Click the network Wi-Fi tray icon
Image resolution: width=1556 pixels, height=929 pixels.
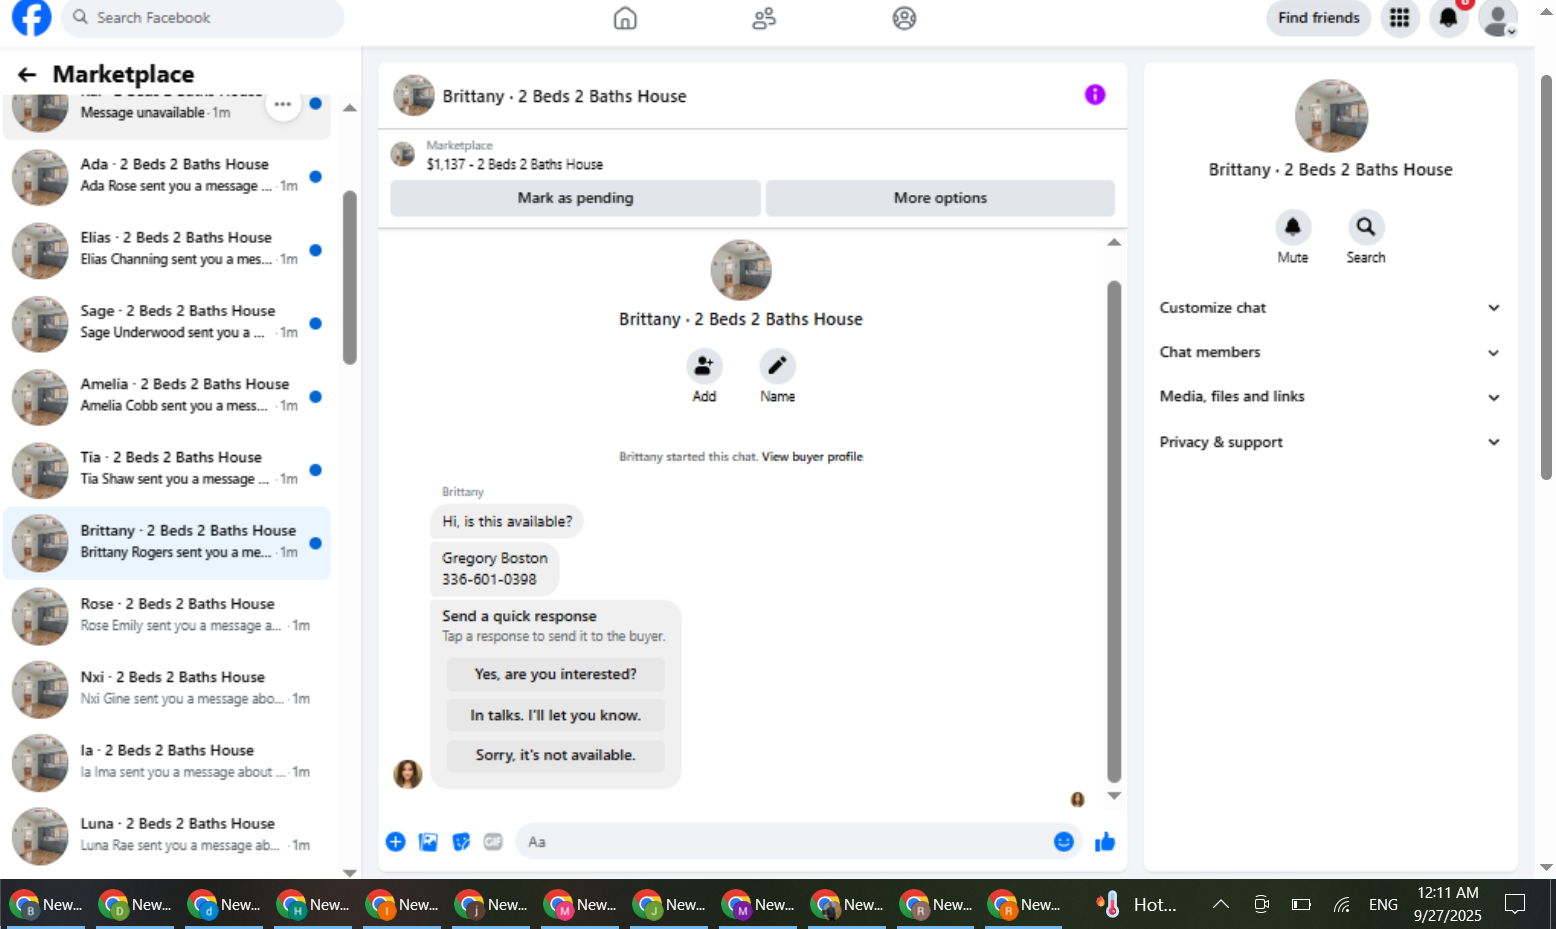(1342, 904)
